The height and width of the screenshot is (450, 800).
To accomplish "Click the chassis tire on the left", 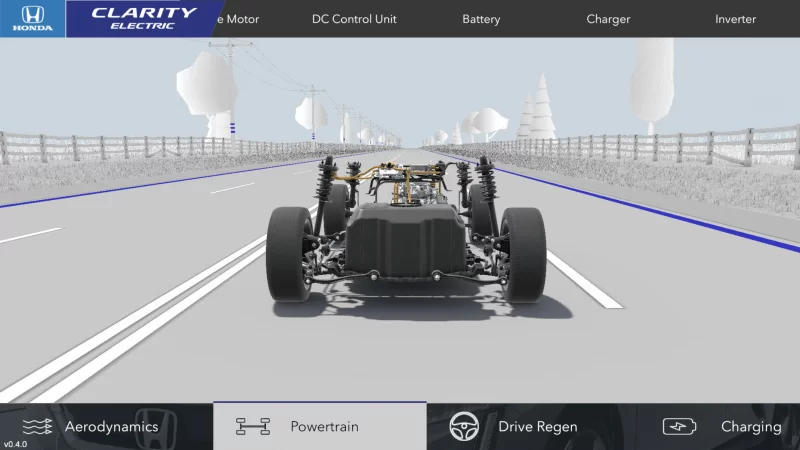I will tap(291, 253).
